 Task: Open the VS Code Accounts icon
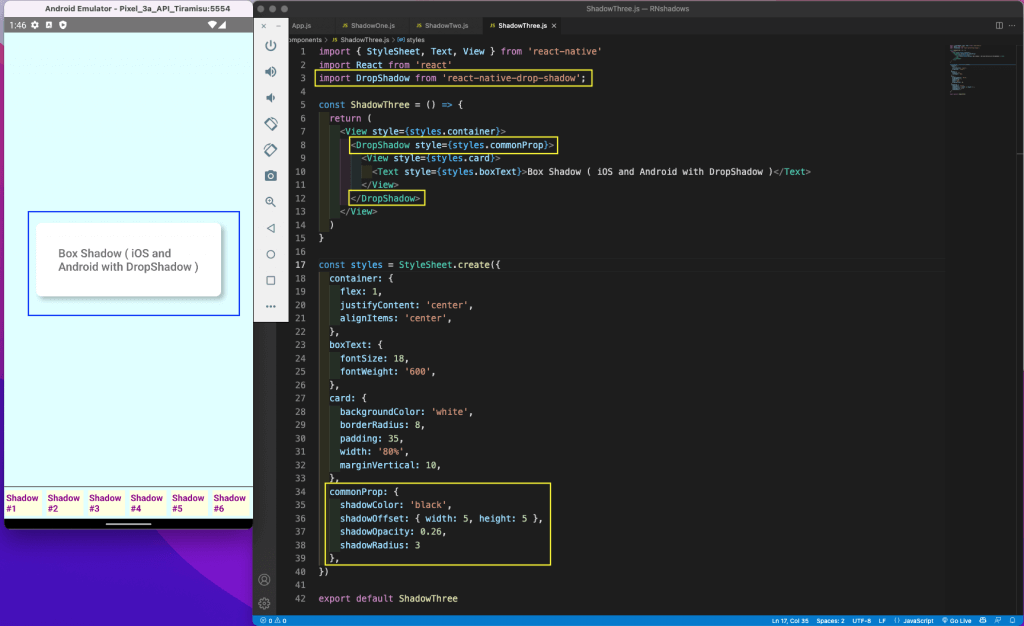(x=264, y=580)
